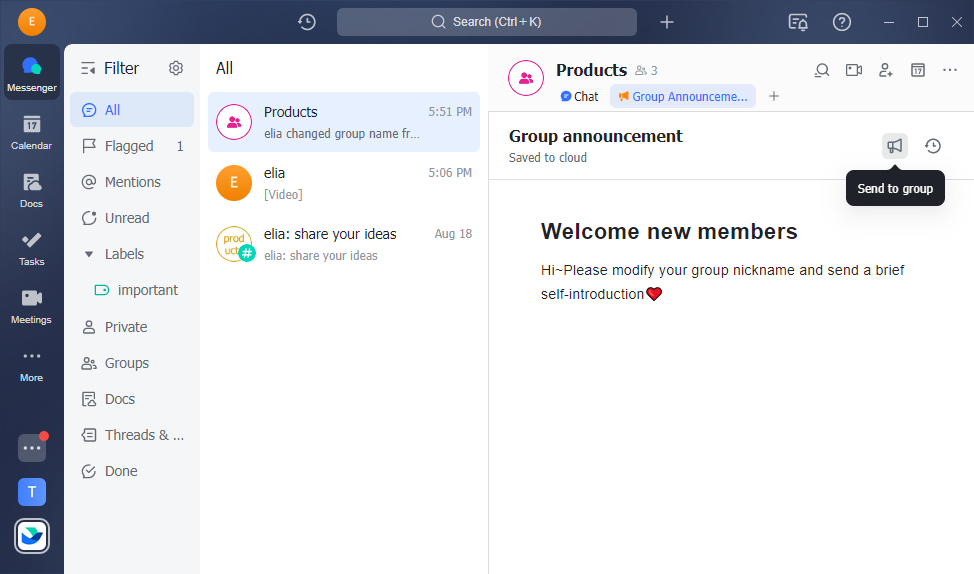The width and height of the screenshot is (974, 574).
Task: Open the plus create menu in top bar
Action: pyautogui.click(x=667, y=22)
